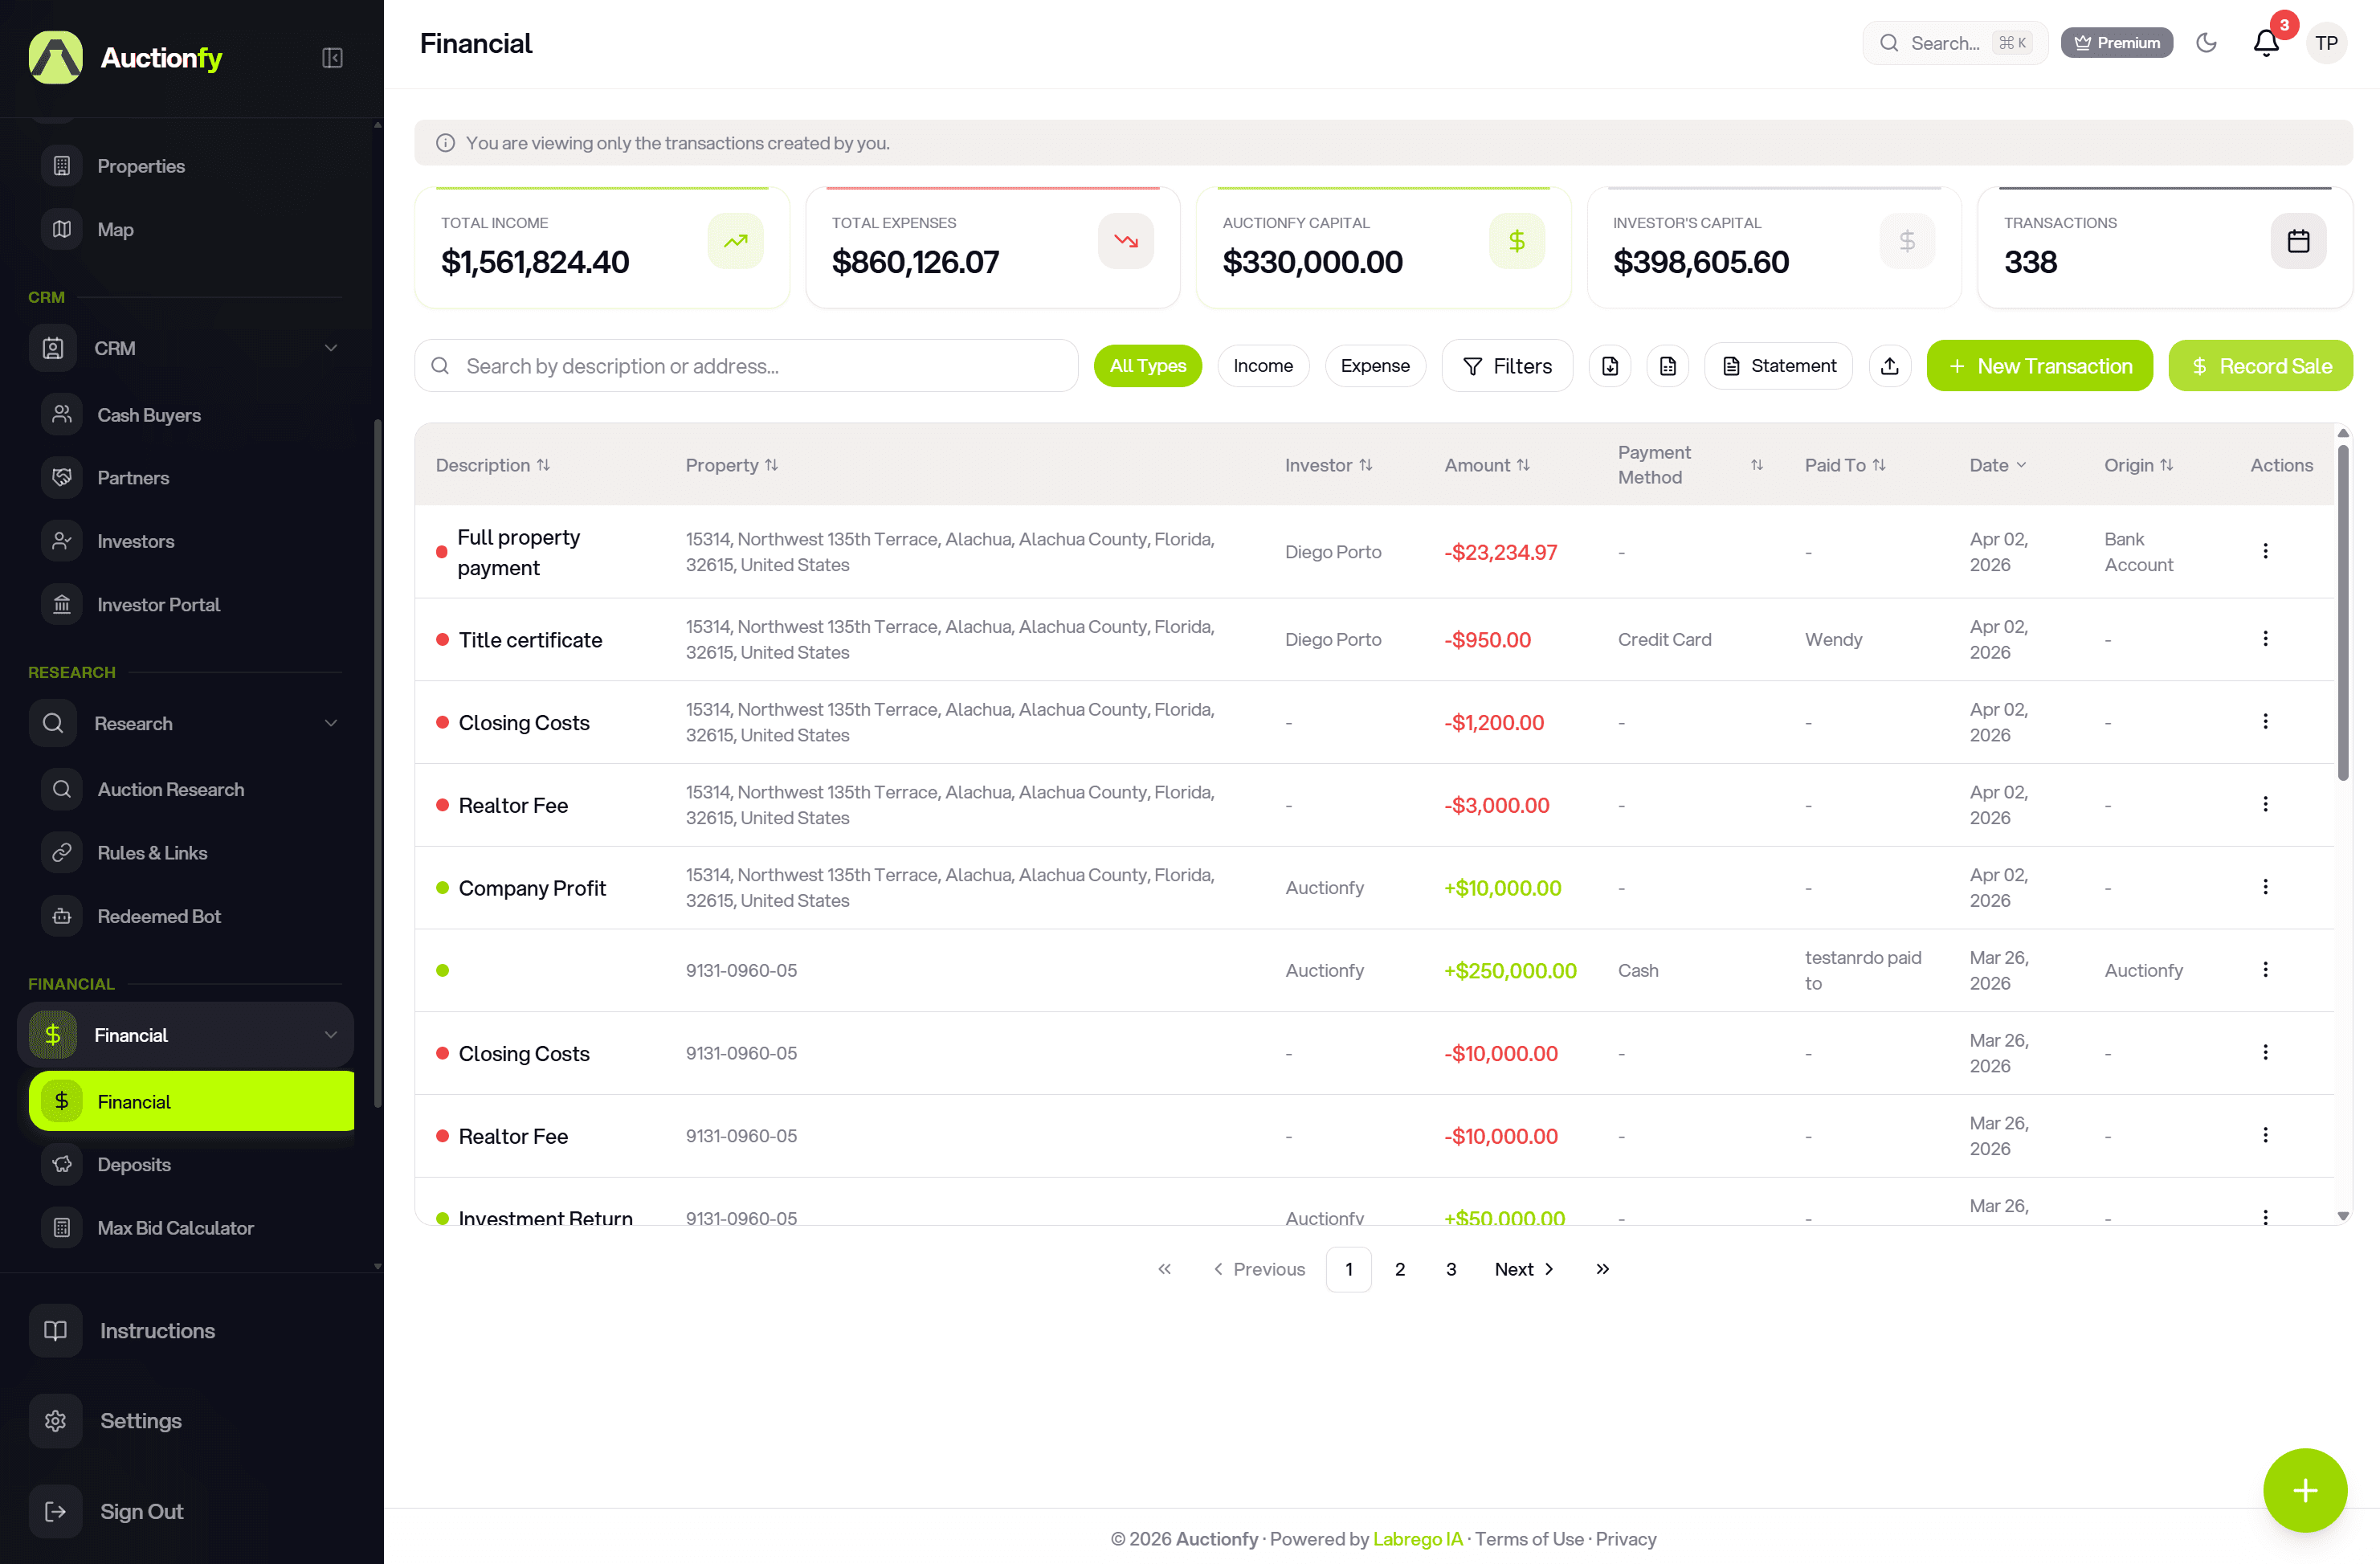Open the Transactions calendar icon
Viewport: 2380px width, 1564px height.
pos(2298,241)
